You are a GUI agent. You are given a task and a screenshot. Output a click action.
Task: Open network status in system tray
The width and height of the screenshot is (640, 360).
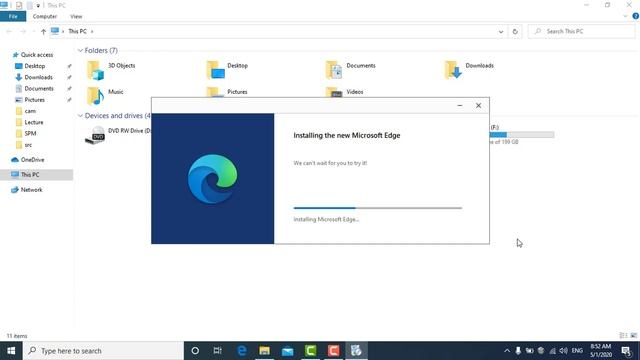coord(553,351)
